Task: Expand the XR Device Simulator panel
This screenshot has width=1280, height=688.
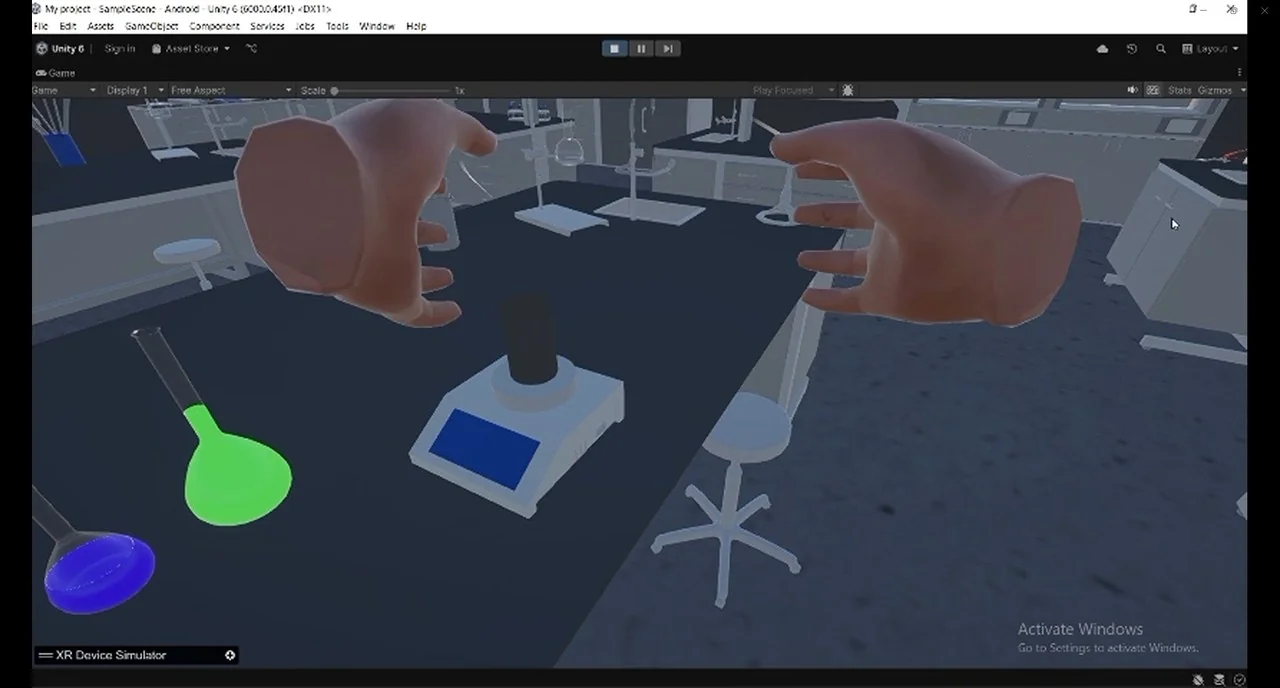Action: [x=230, y=655]
